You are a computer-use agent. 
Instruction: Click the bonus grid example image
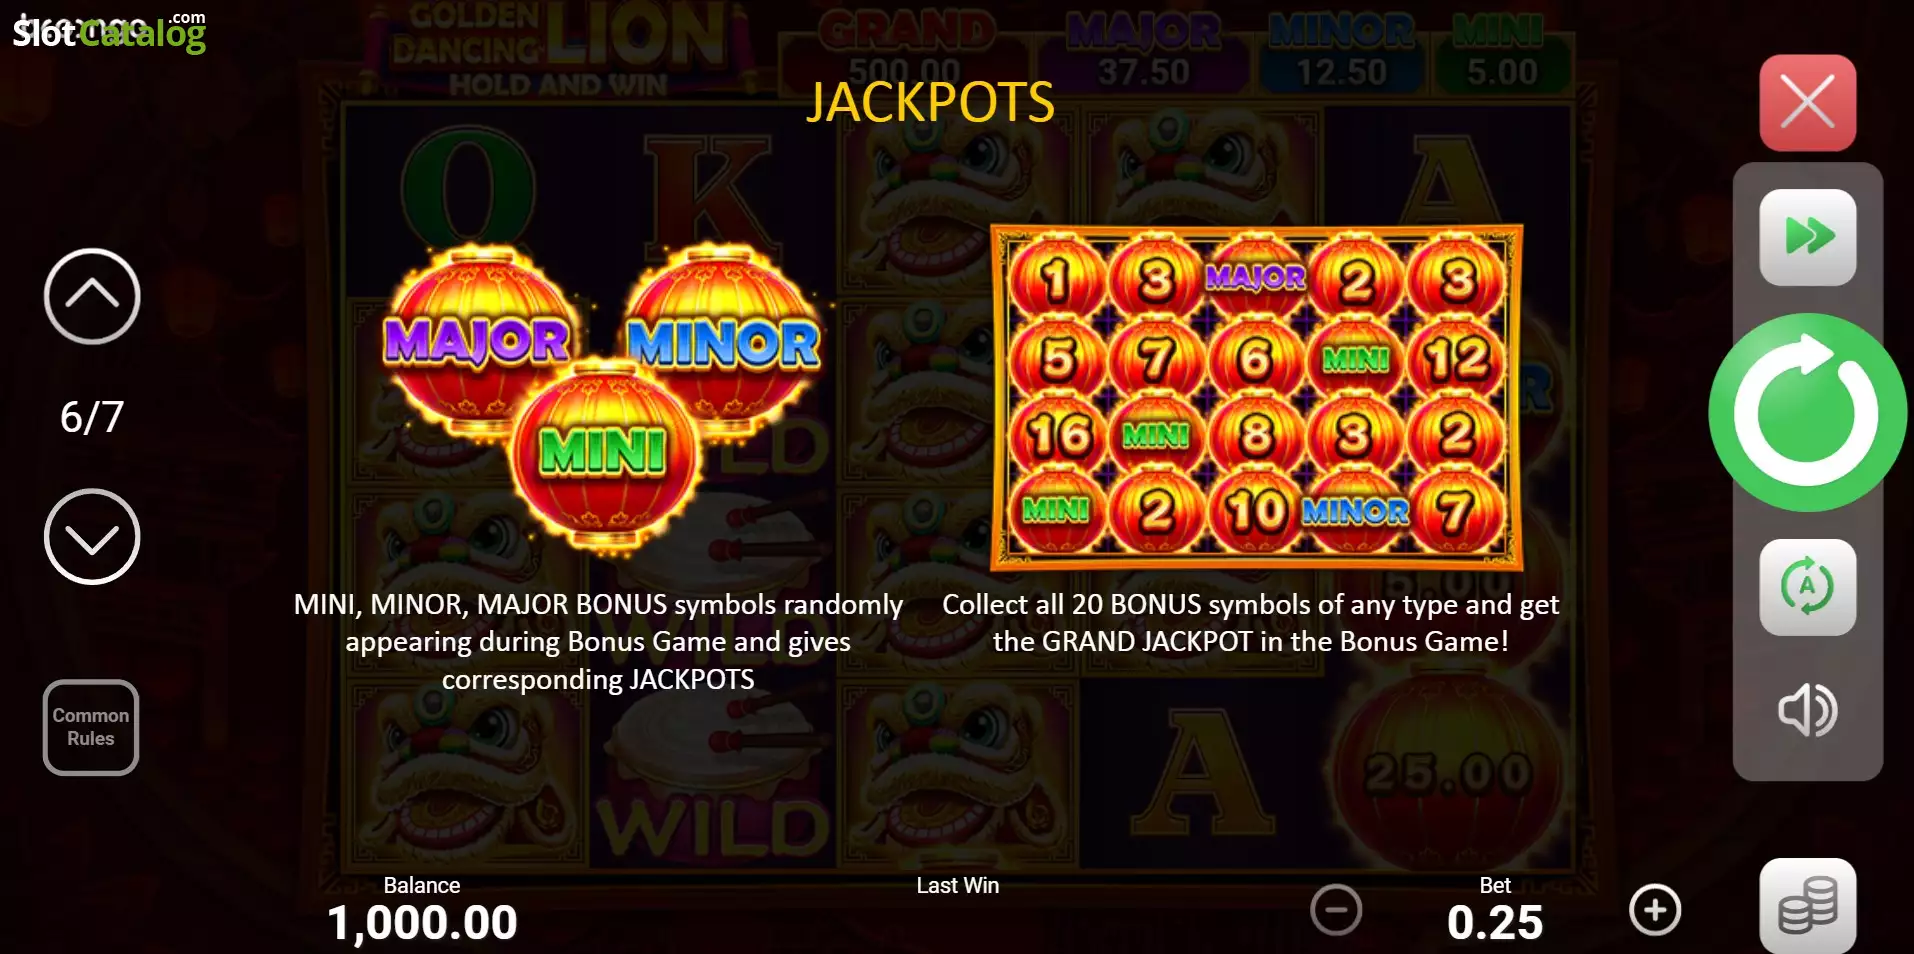tap(1256, 398)
